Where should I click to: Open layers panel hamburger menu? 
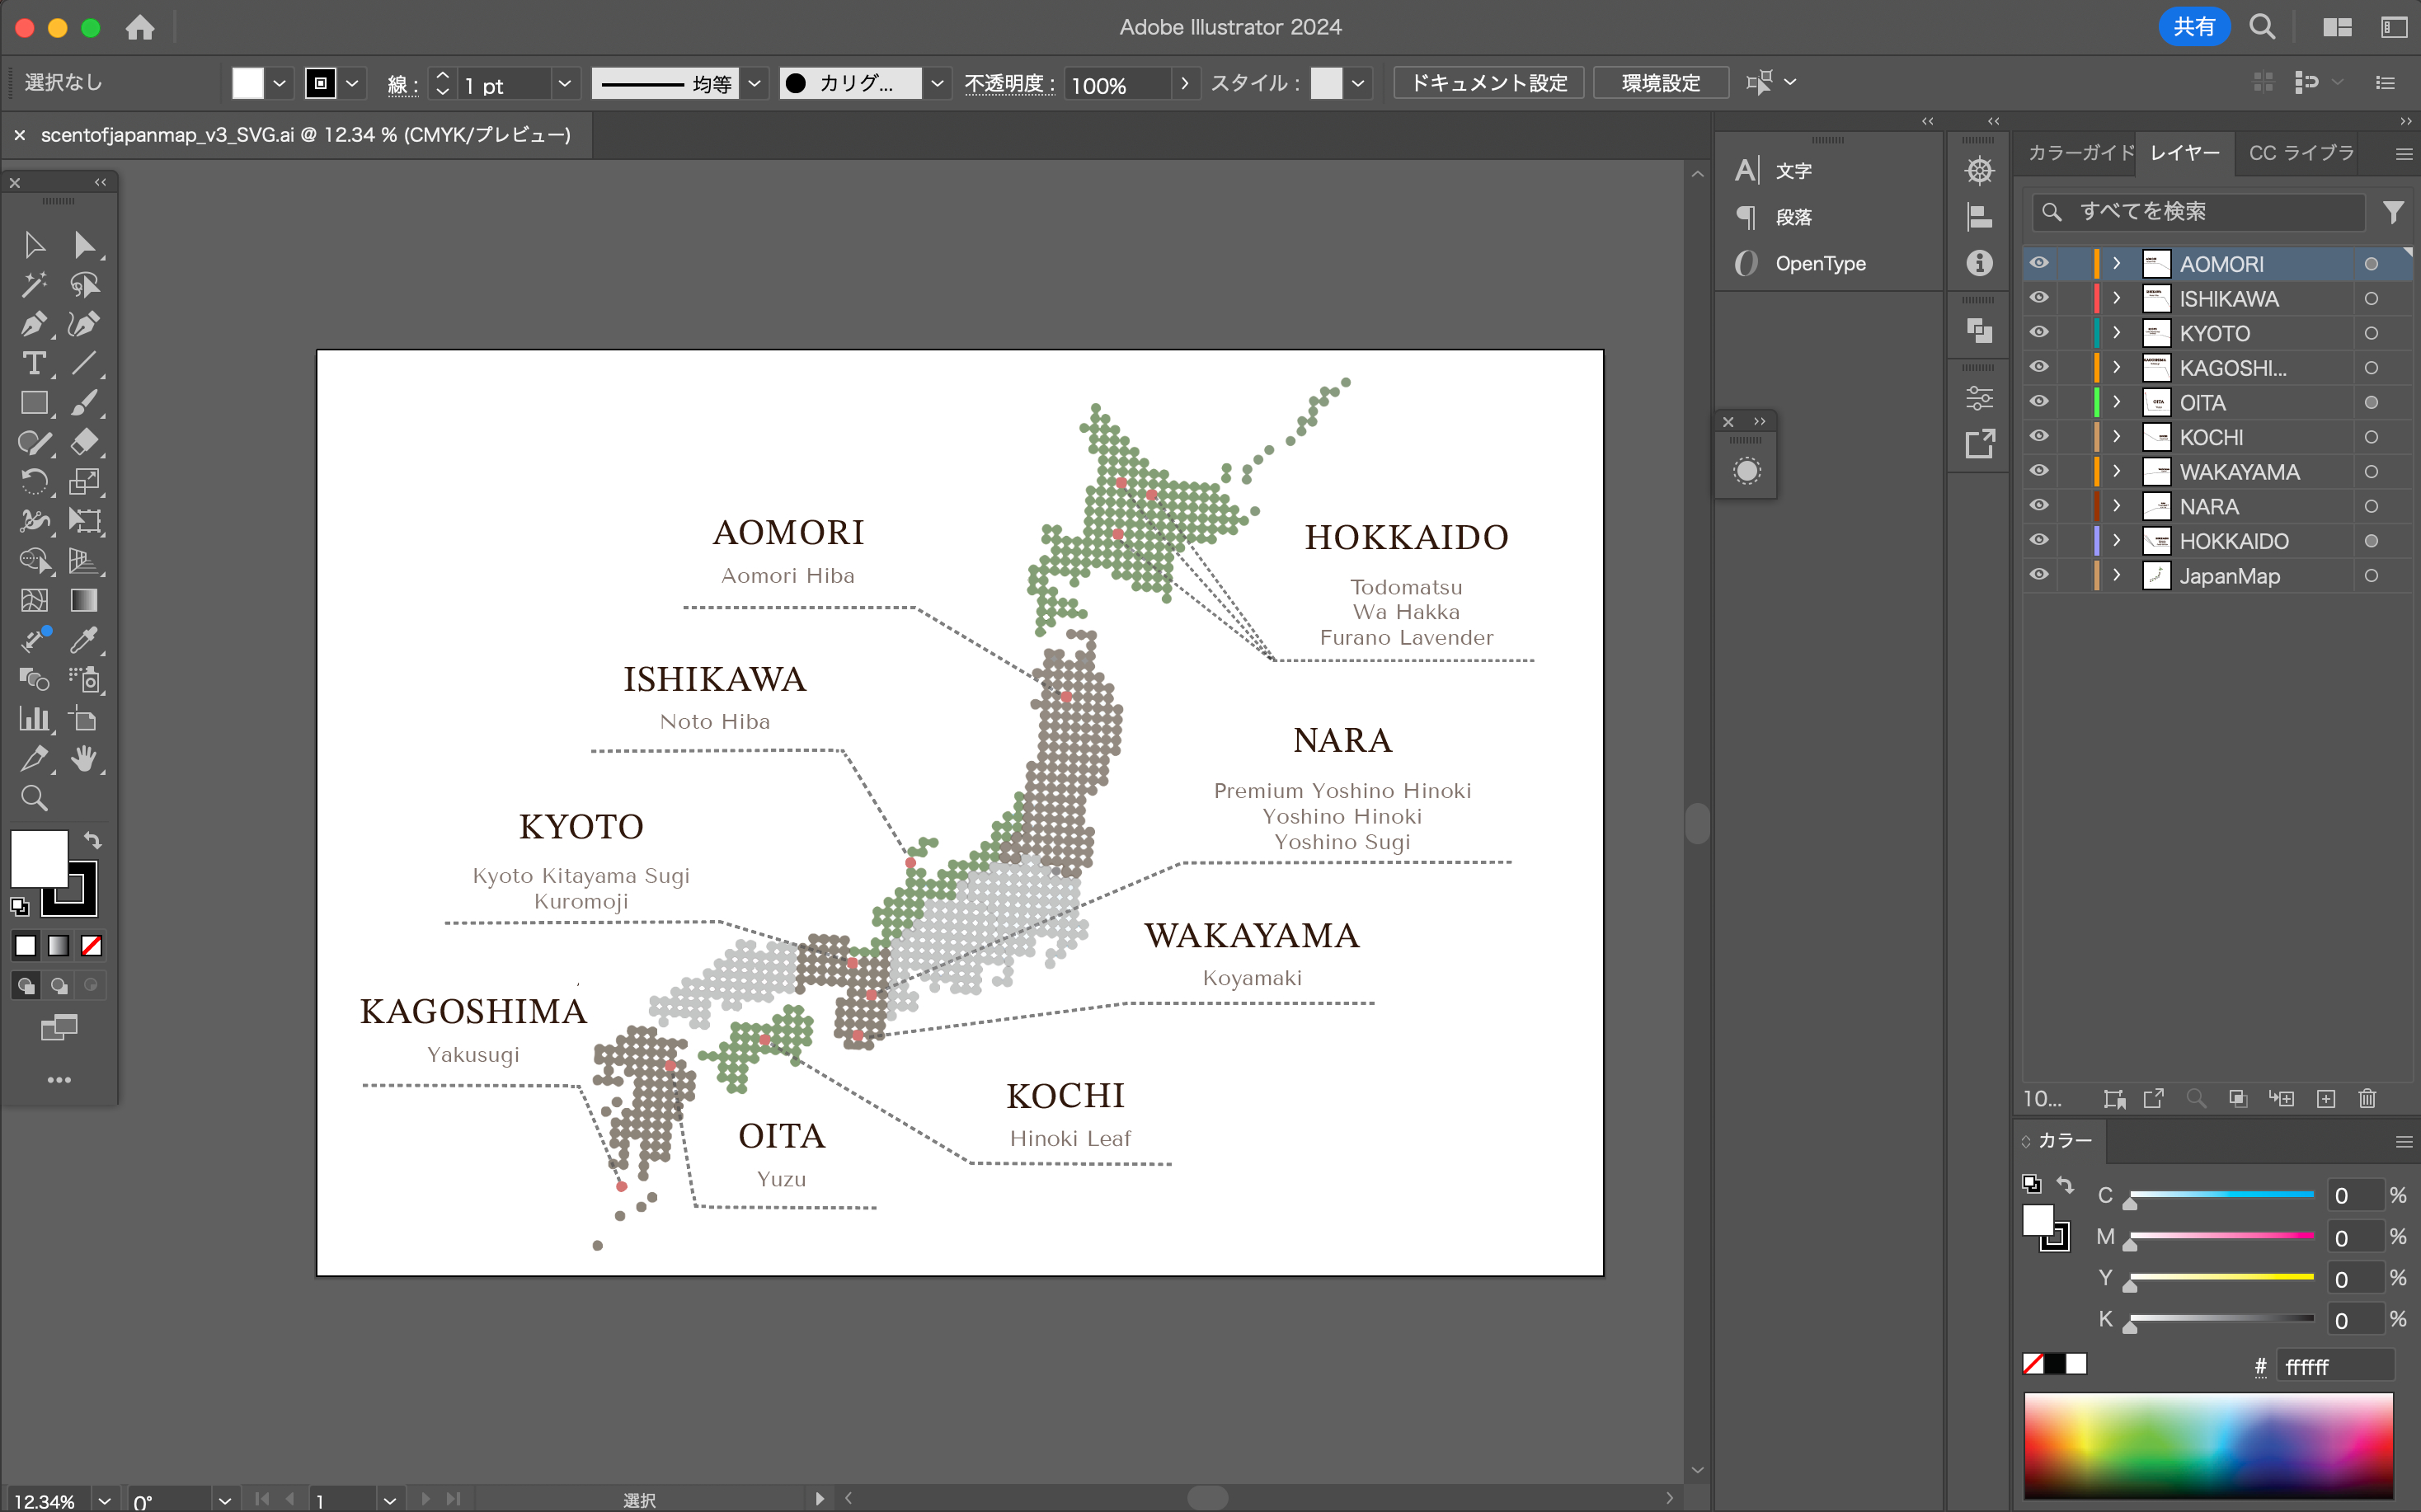click(2404, 154)
